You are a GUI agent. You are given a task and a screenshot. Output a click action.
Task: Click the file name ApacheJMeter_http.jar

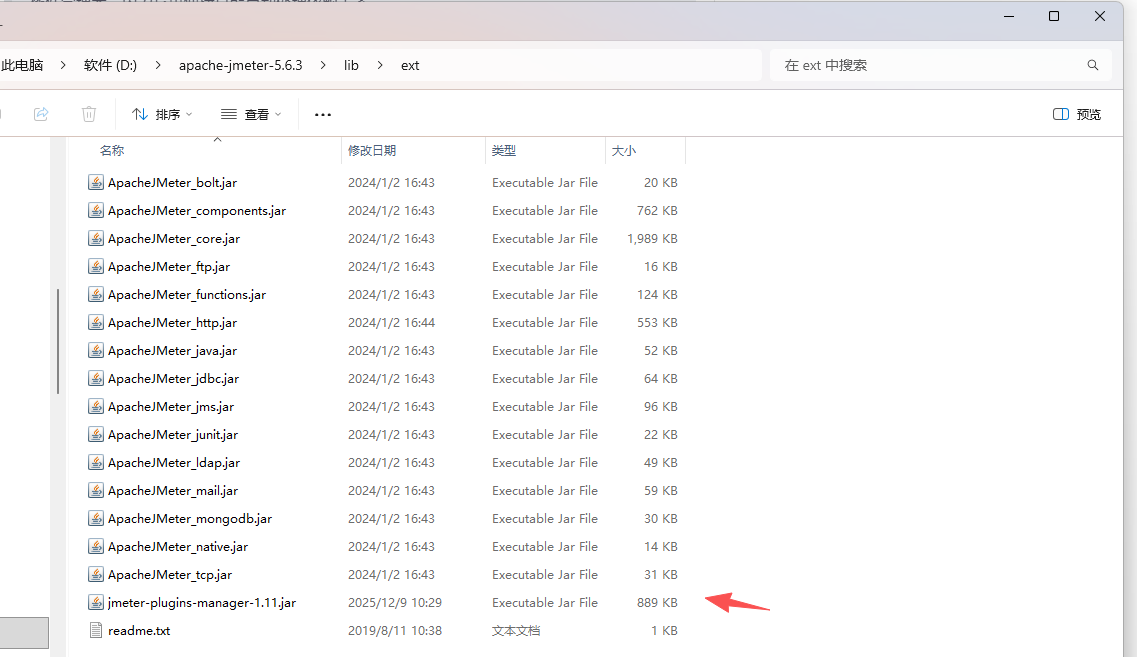[173, 323]
